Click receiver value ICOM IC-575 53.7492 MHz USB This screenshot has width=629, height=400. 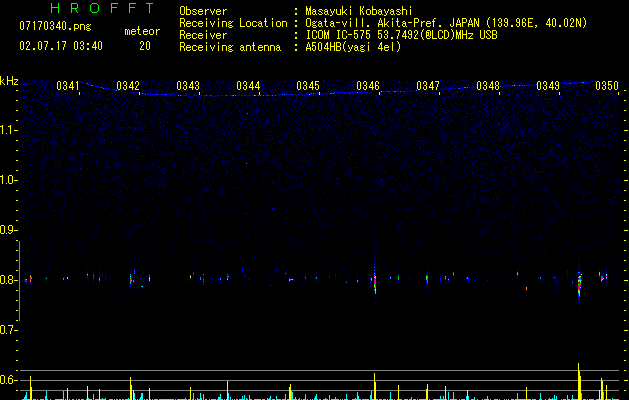[x=401, y=35]
